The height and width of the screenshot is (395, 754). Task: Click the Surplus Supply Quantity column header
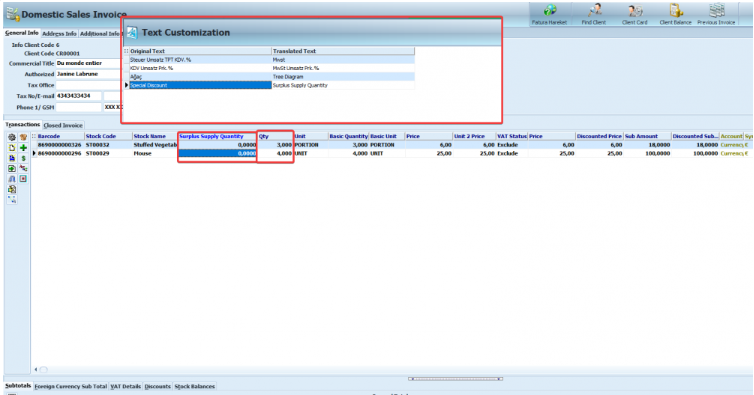(217, 136)
